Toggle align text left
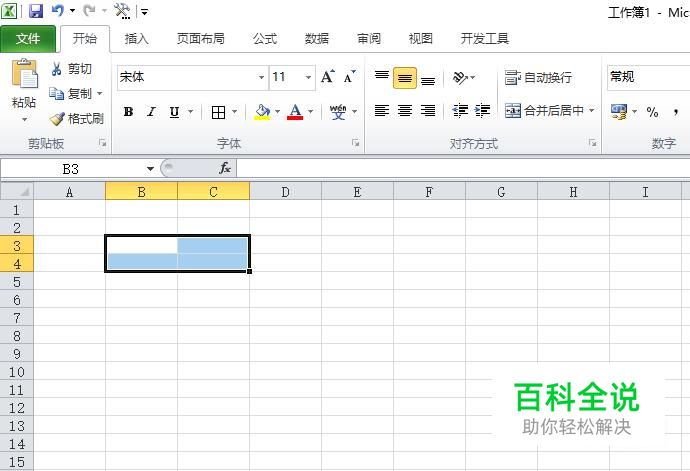This screenshot has height=471, width=690. [x=382, y=110]
